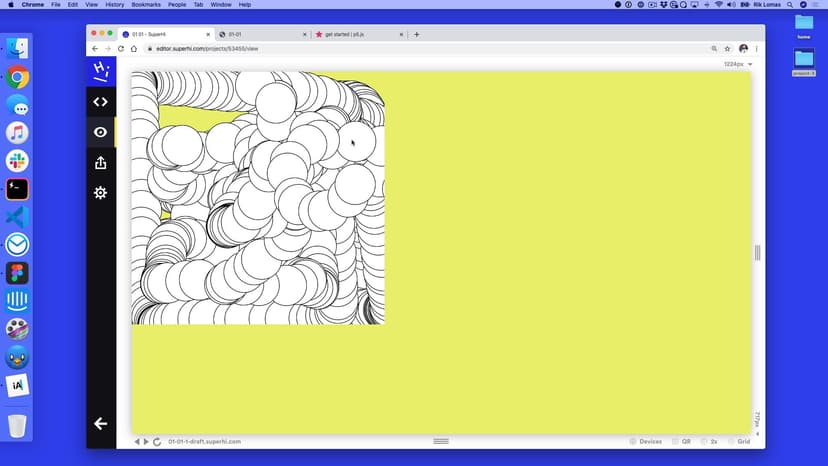Grab the preview width resize handle
828x466 pixels.
(x=757, y=253)
